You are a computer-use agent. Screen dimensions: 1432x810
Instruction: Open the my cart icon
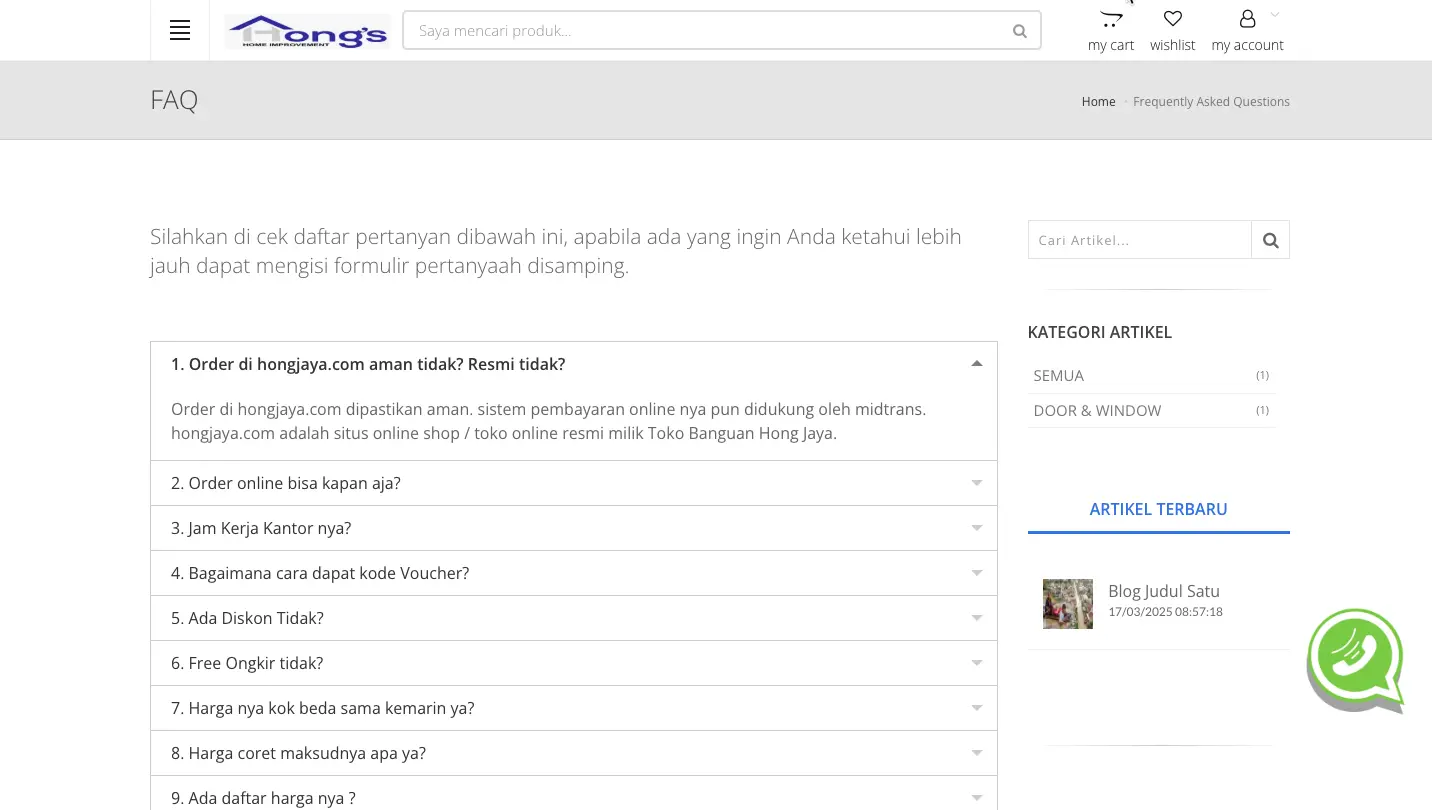(x=1111, y=20)
